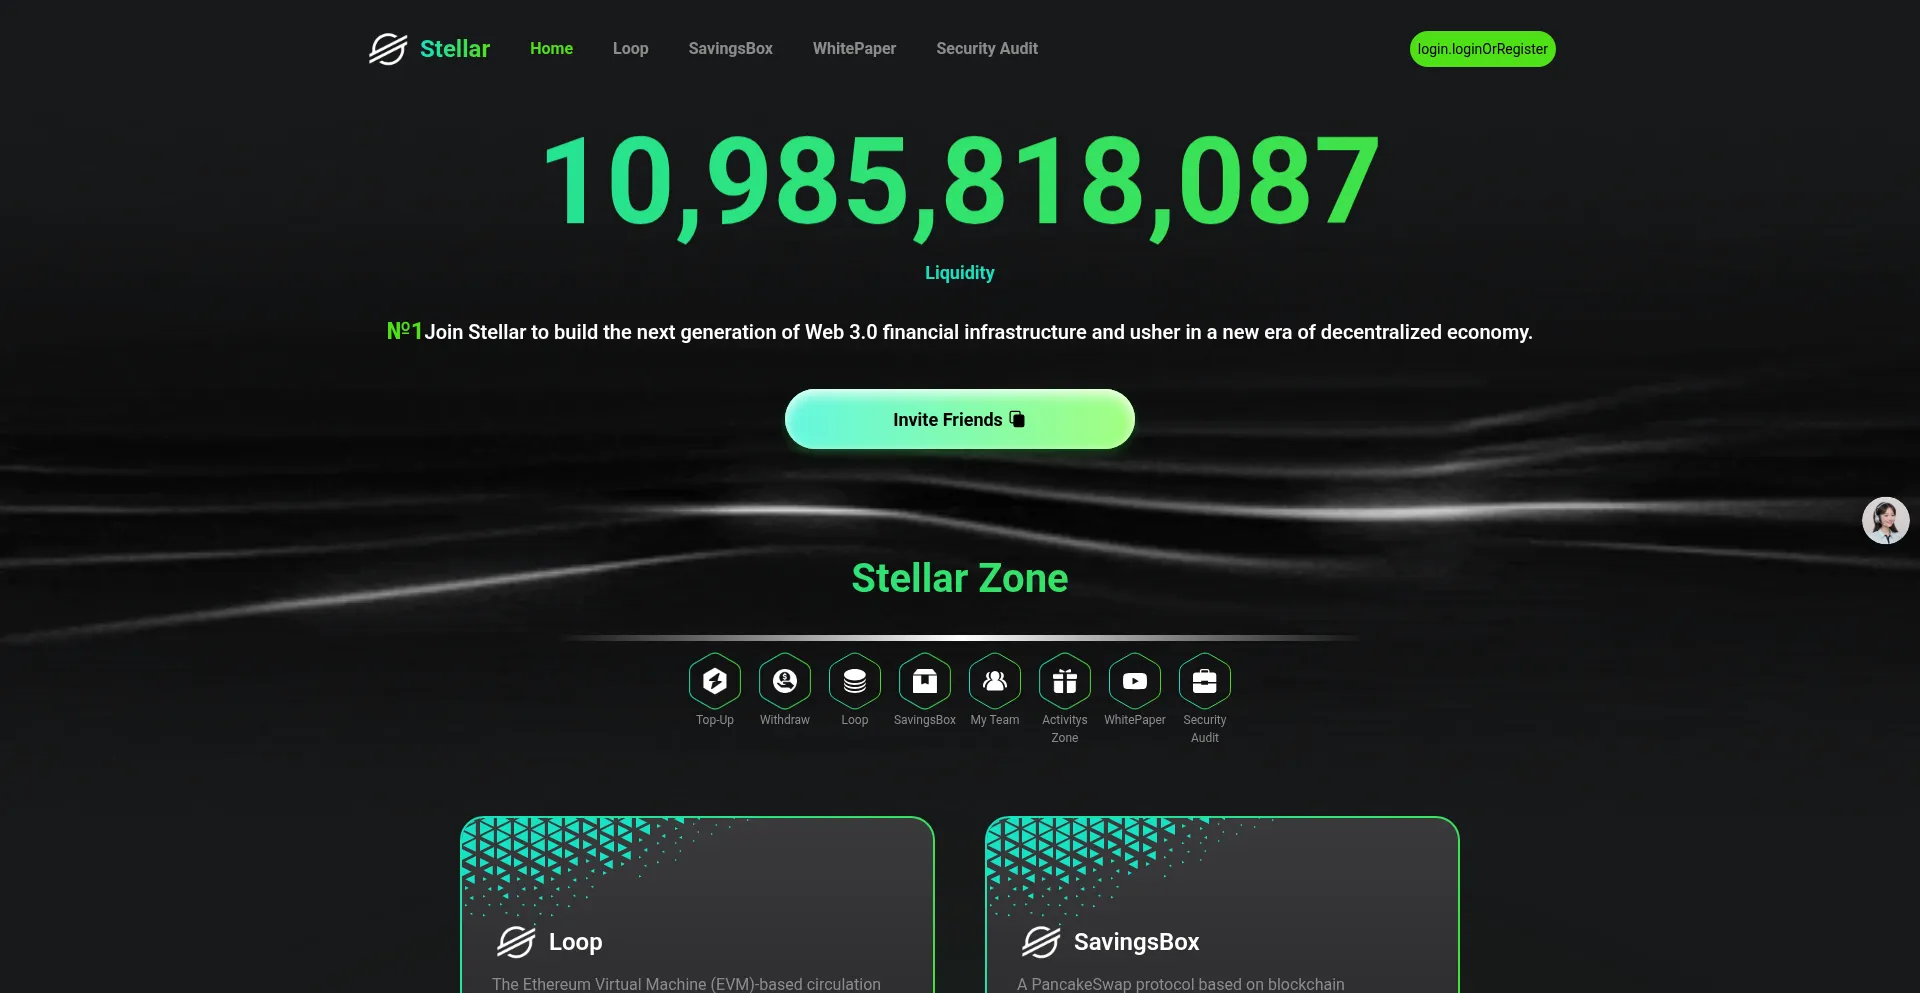Click the SavingsBox card title

(x=1136, y=942)
